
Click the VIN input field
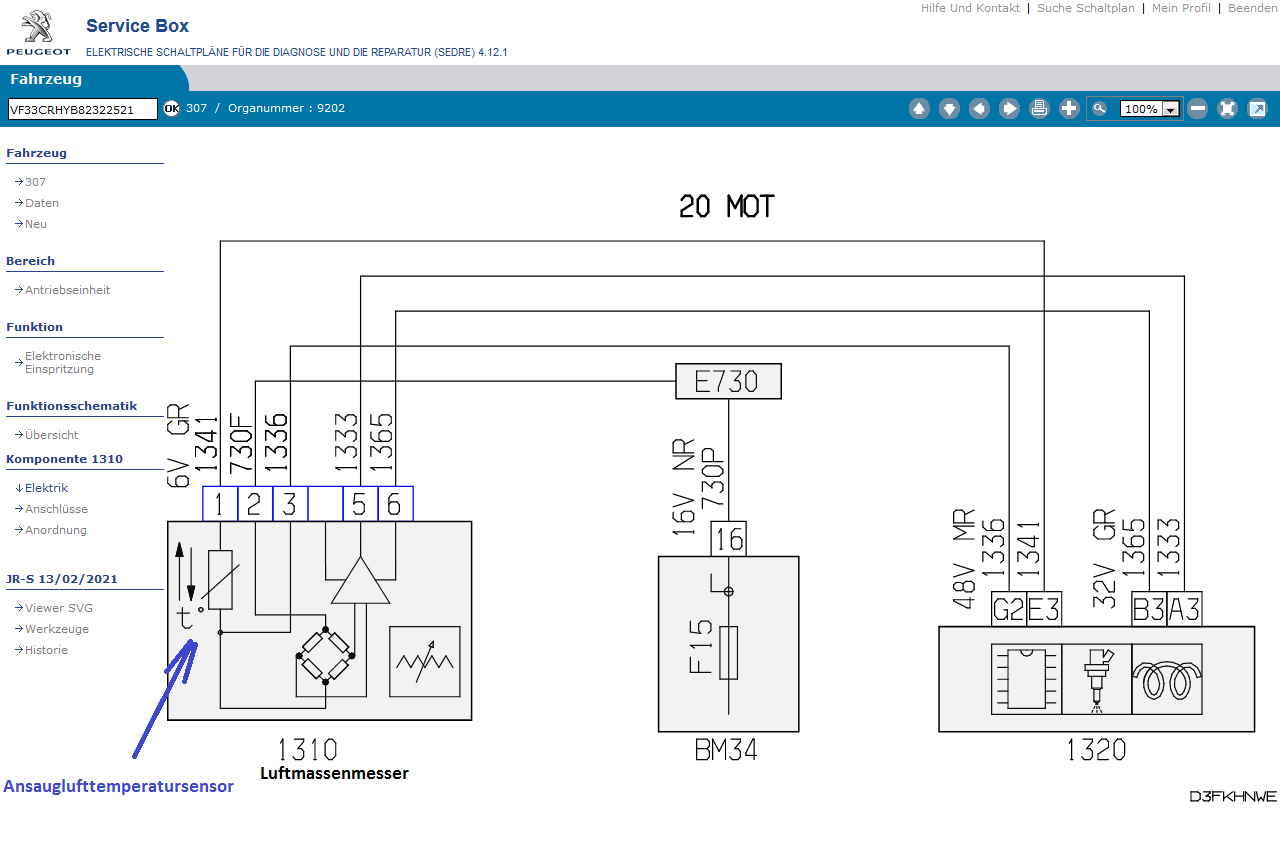[83, 109]
